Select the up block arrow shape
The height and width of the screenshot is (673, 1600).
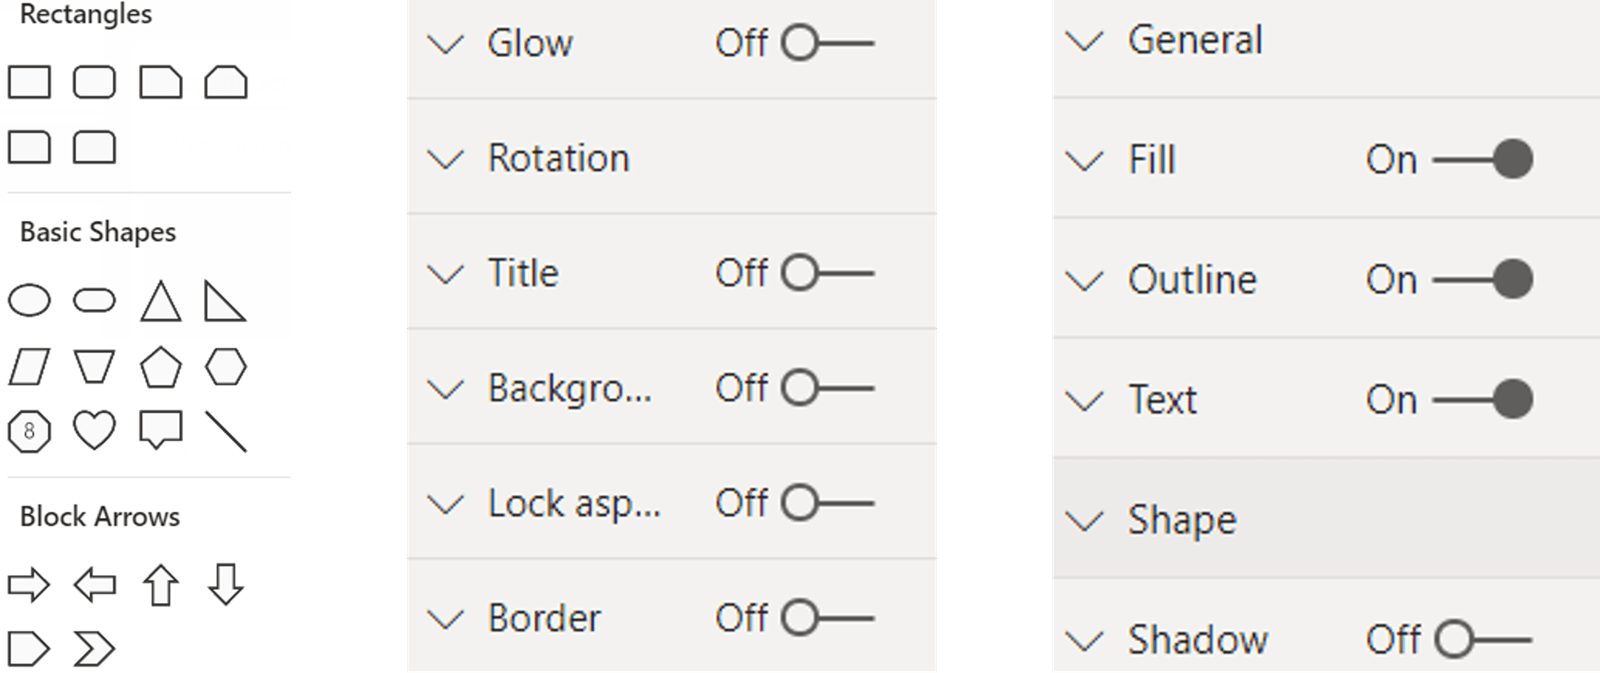coord(160,585)
